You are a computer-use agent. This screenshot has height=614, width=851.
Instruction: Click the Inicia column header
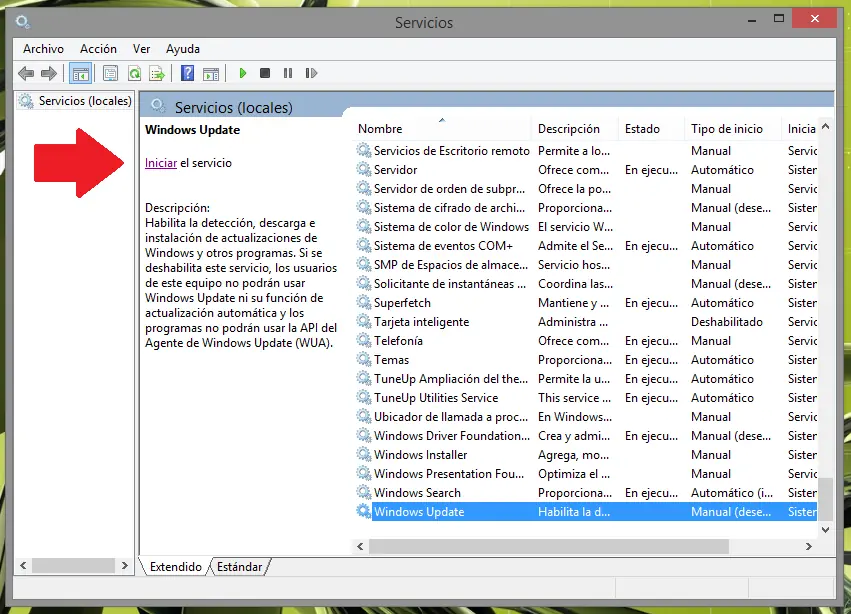802,129
